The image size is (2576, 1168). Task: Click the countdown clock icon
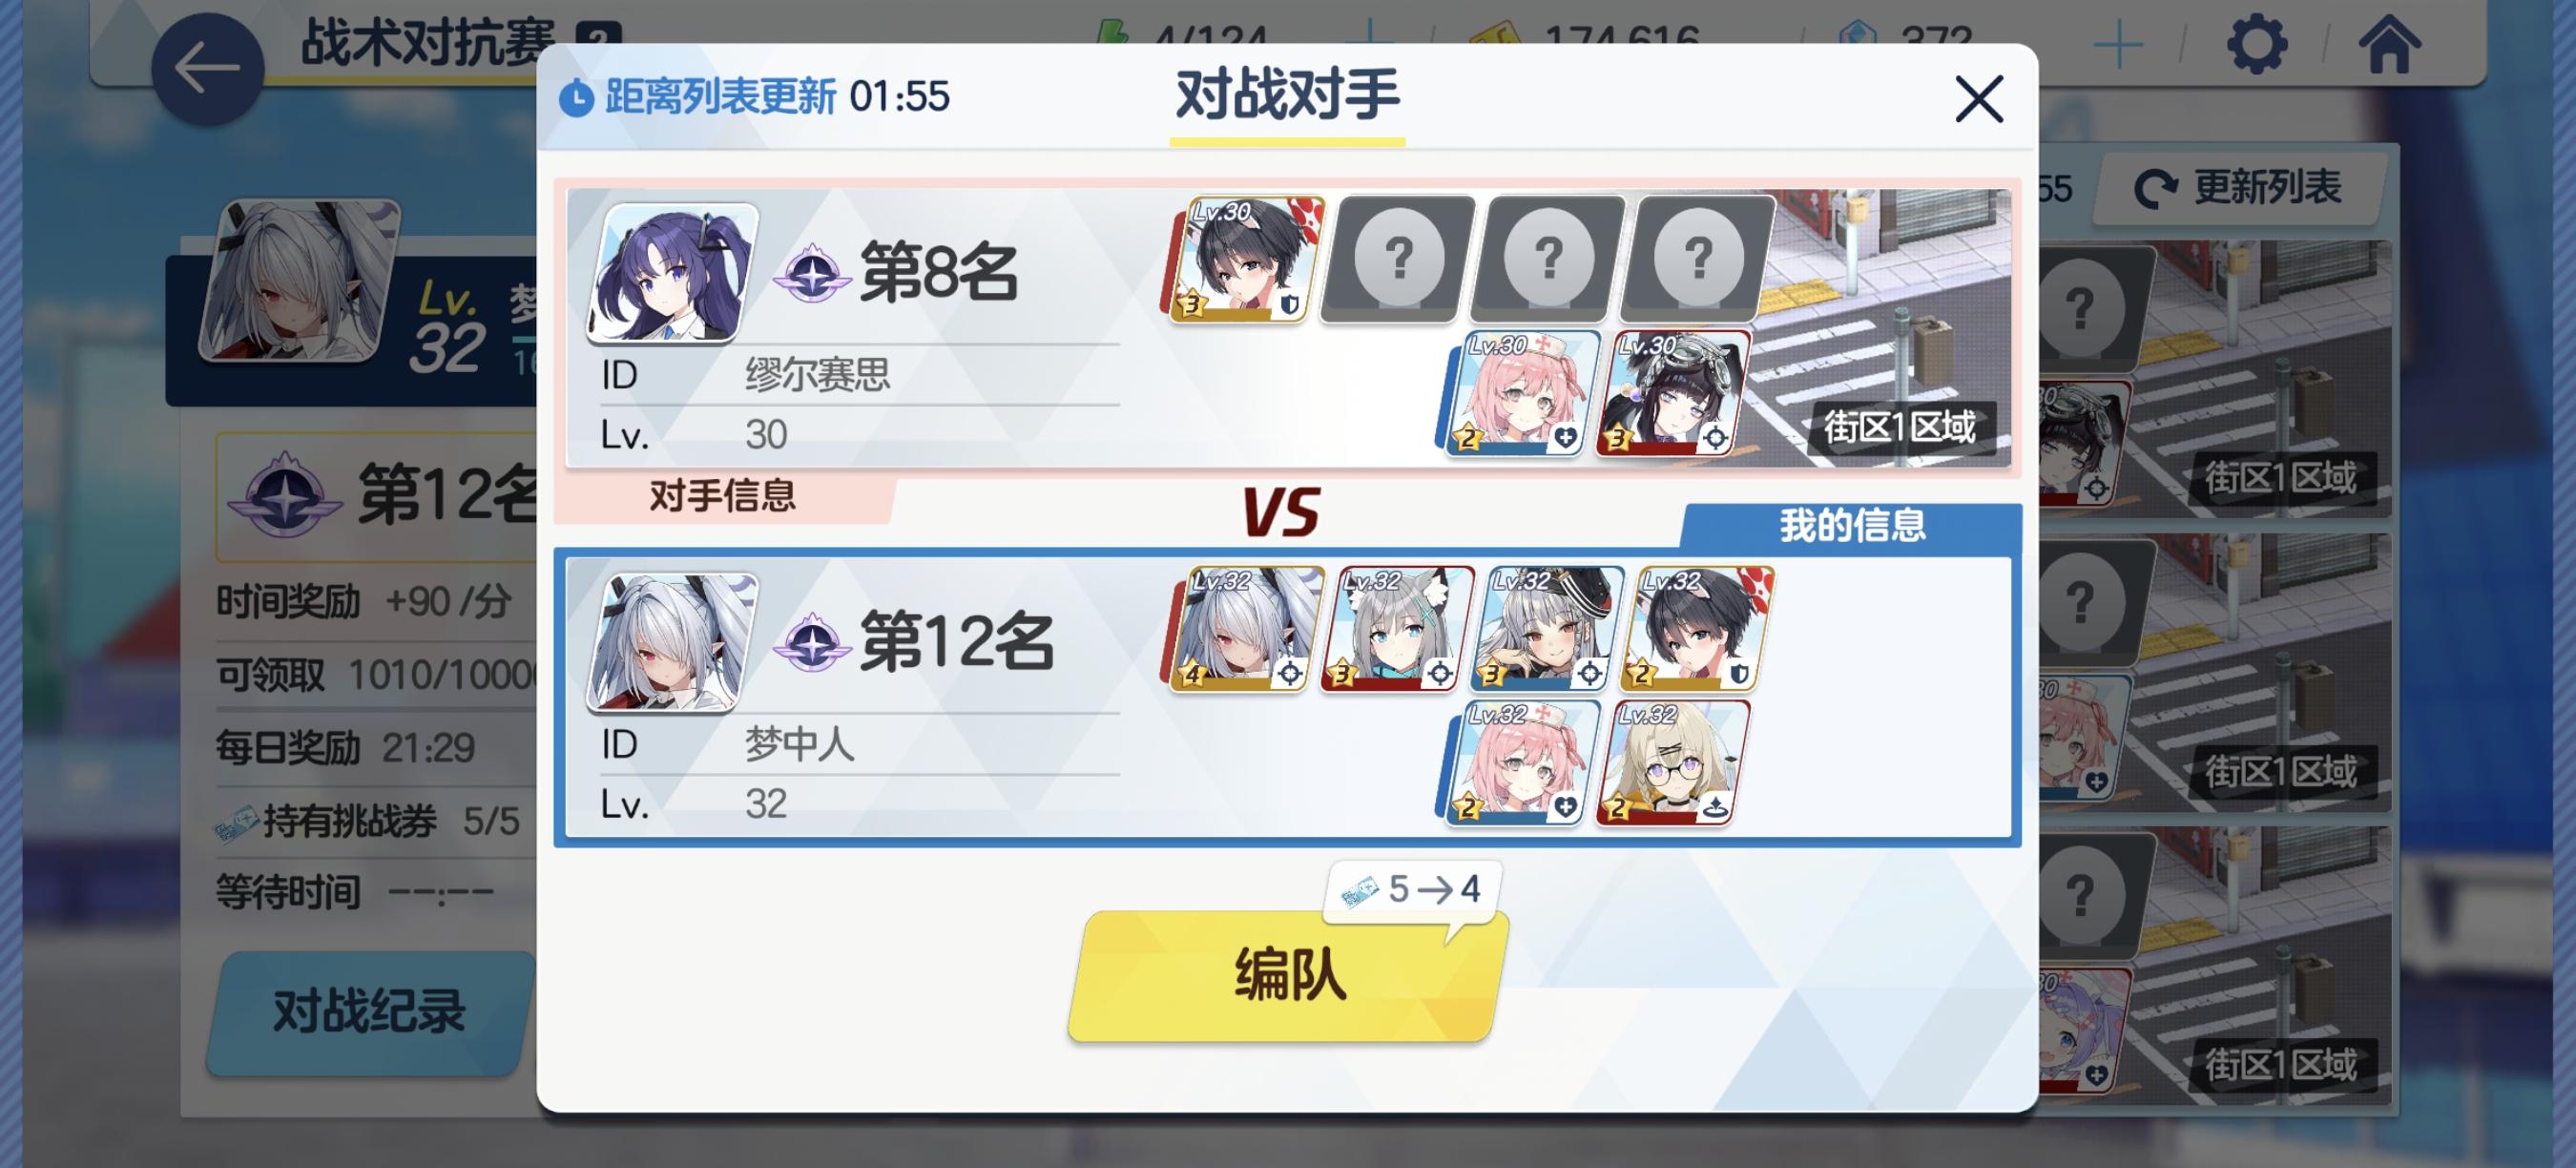pos(576,98)
